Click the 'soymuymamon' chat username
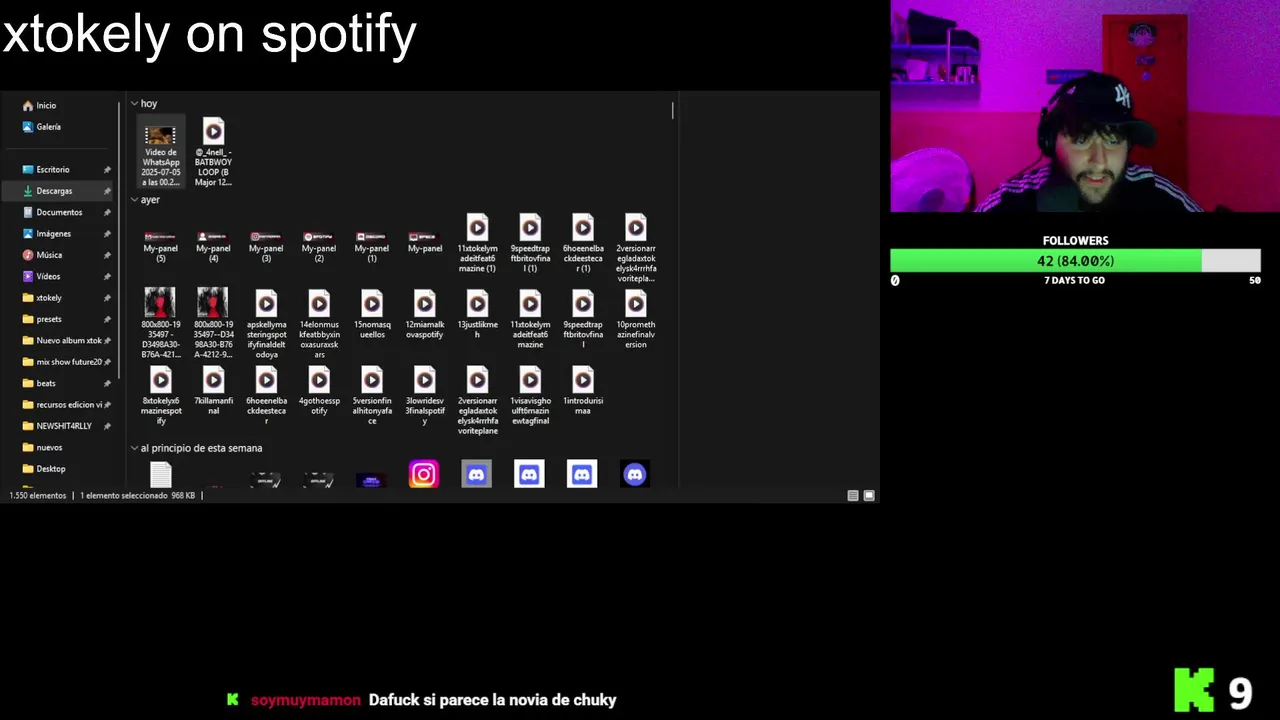The height and width of the screenshot is (720, 1280). pyautogui.click(x=306, y=700)
